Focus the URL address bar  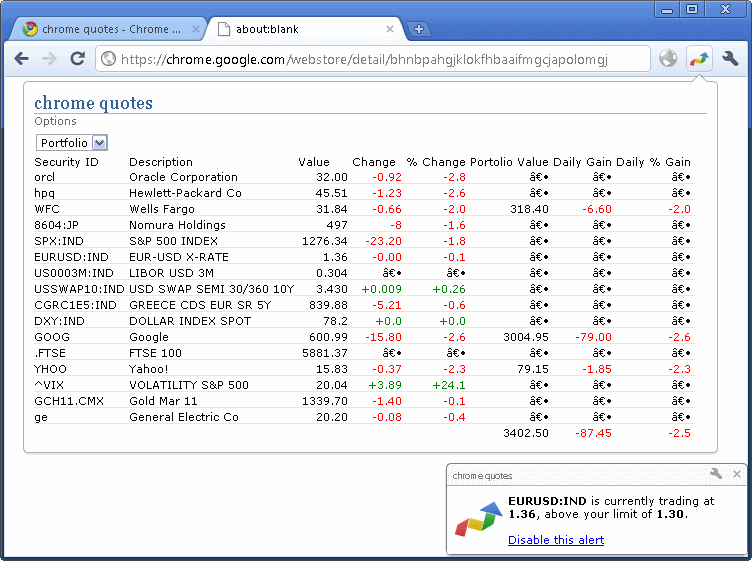373,59
